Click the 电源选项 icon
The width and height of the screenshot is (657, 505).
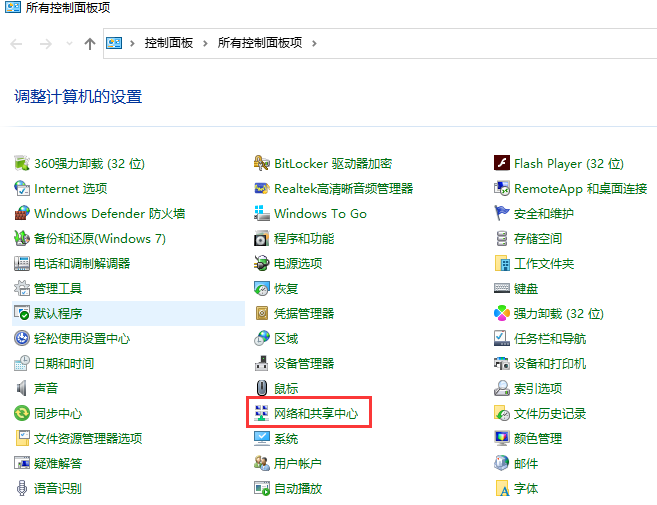[x=262, y=263]
